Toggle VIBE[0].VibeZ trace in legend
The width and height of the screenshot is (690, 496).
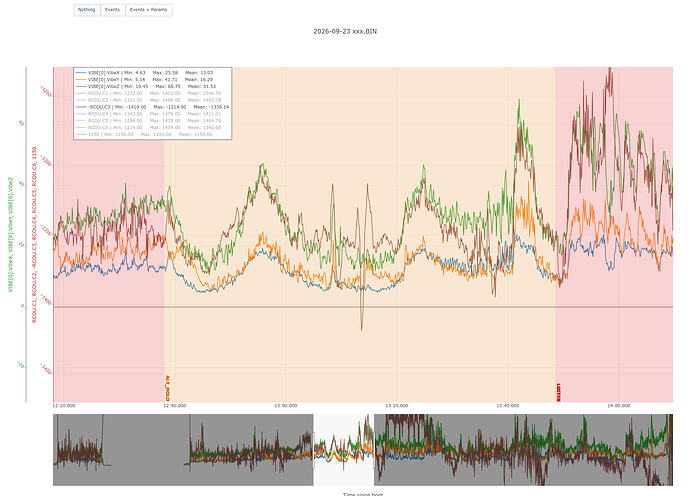coord(146,86)
